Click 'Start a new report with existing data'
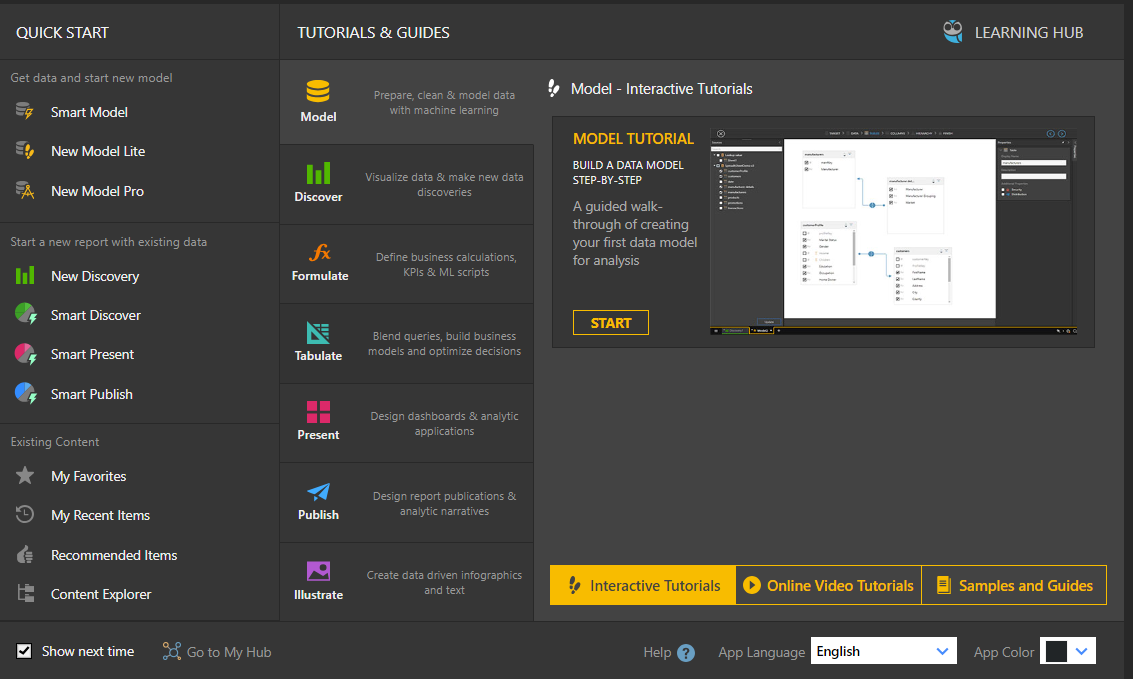 (x=108, y=242)
